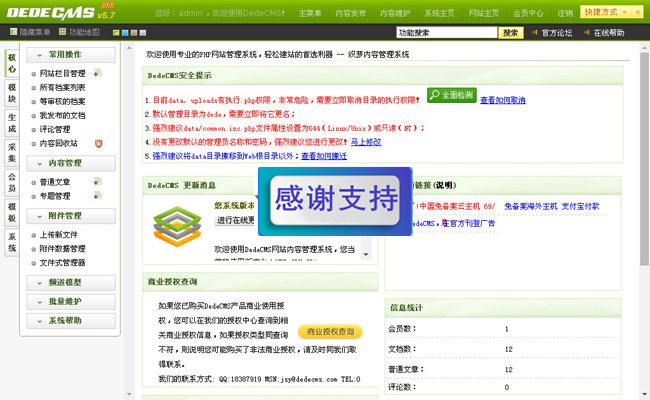Viewport: 650px width, 400px height.
Task: Open 评论管理 in the sidebar
Action: (55, 129)
